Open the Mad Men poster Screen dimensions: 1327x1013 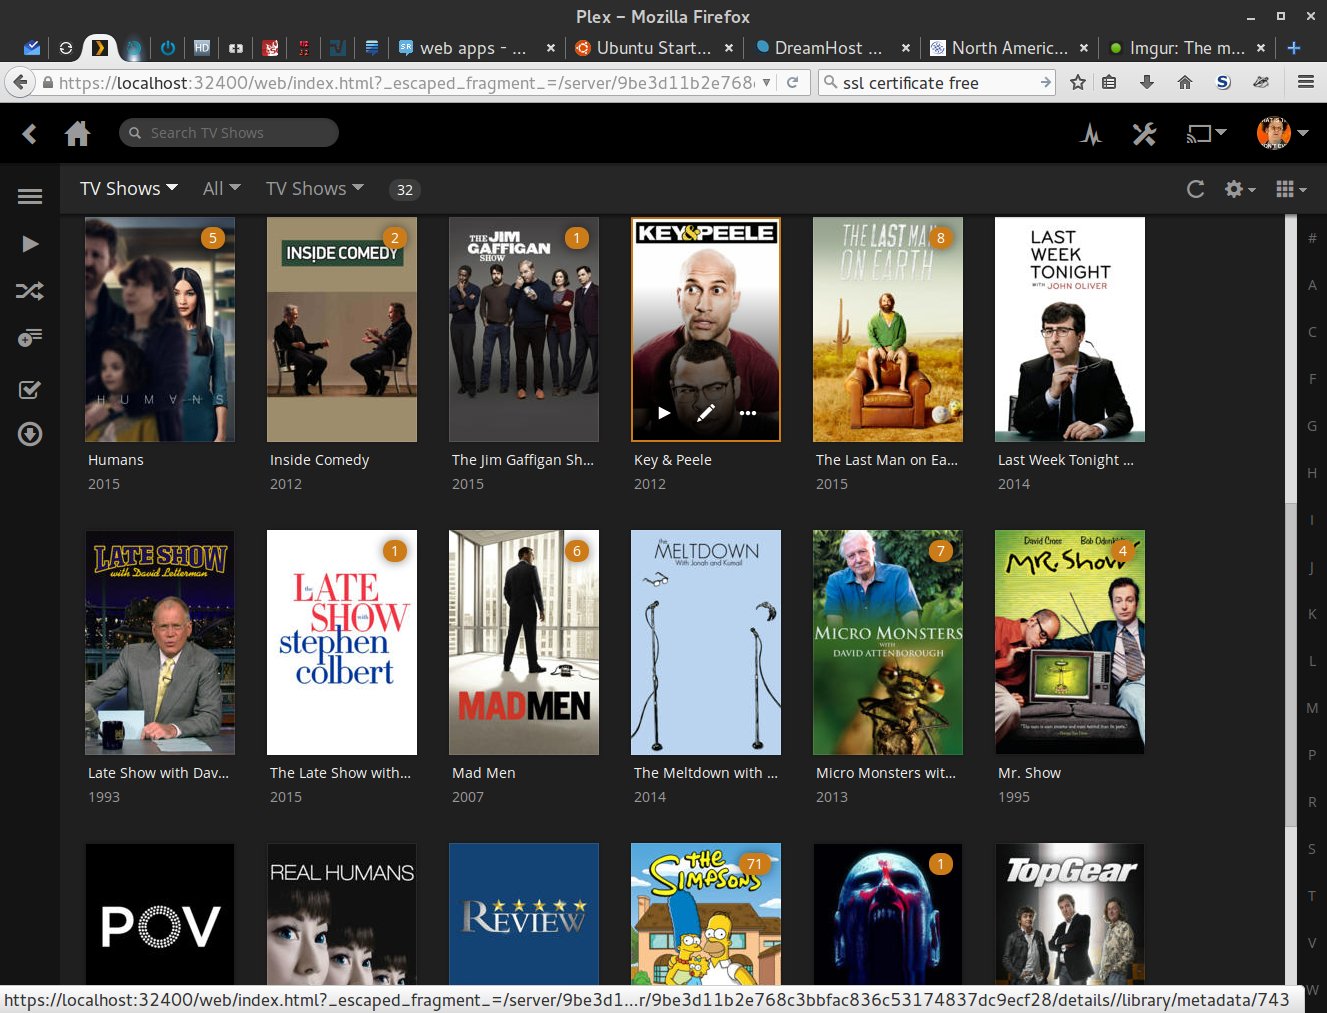coord(524,642)
